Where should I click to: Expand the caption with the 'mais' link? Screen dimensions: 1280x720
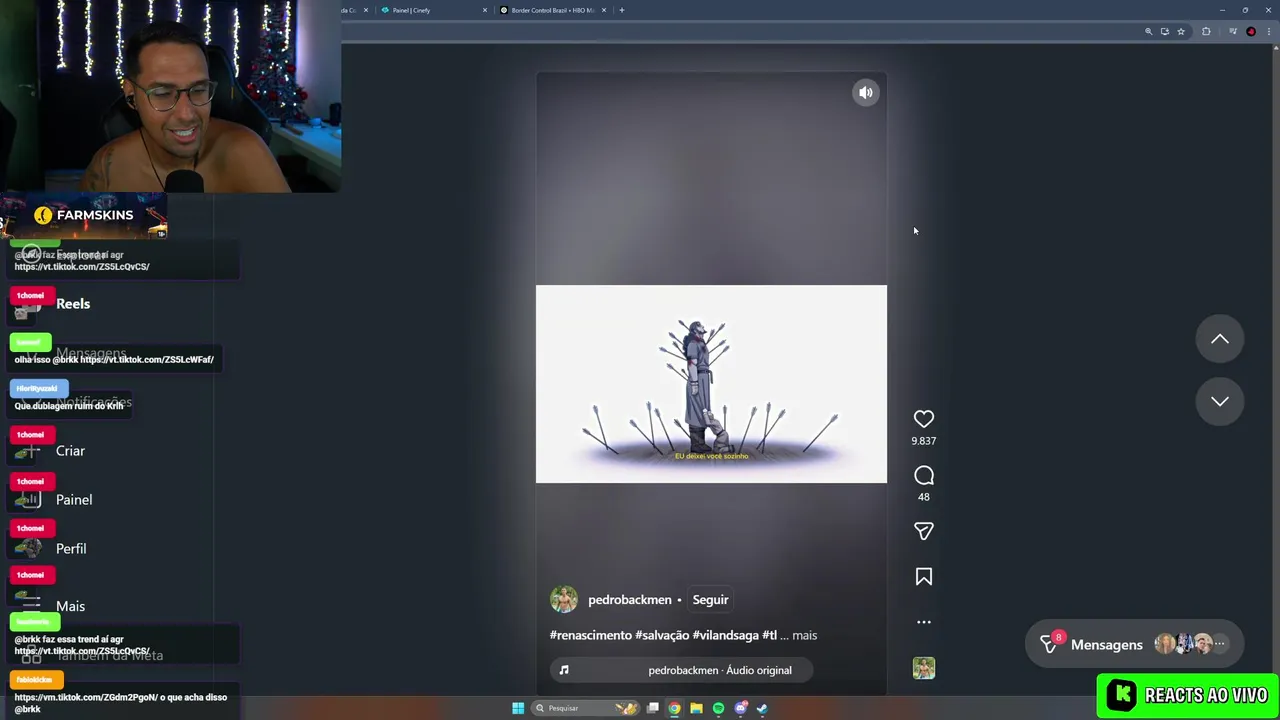pos(805,635)
